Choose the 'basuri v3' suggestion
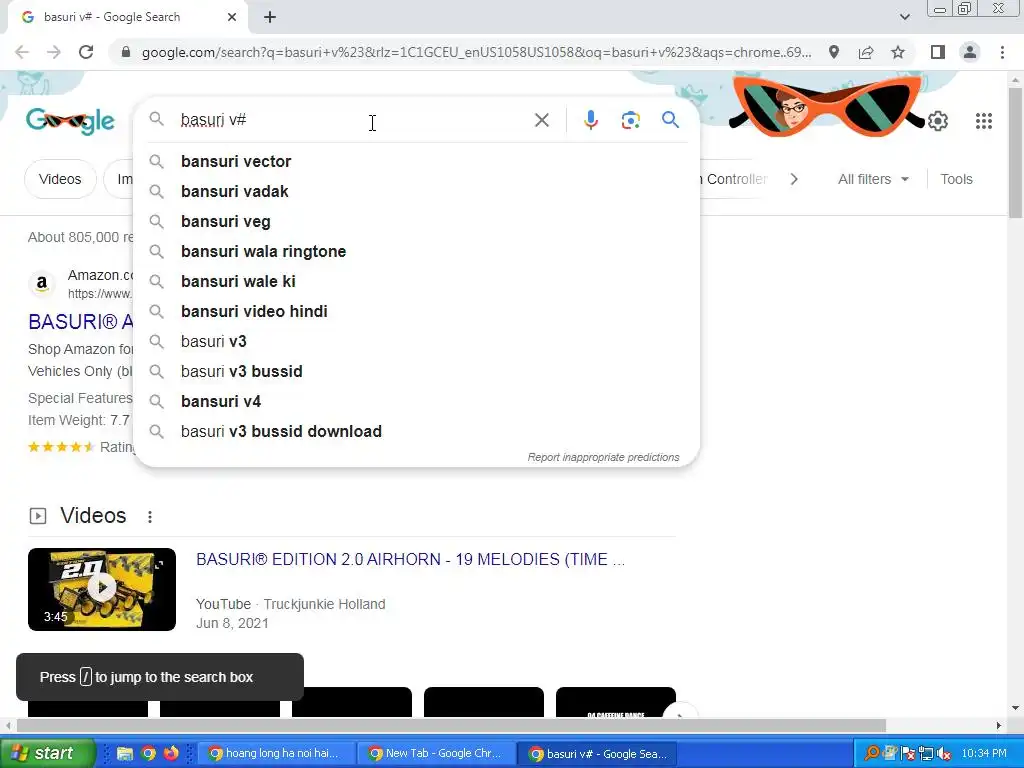The height and width of the screenshot is (768, 1024). click(416, 342)
